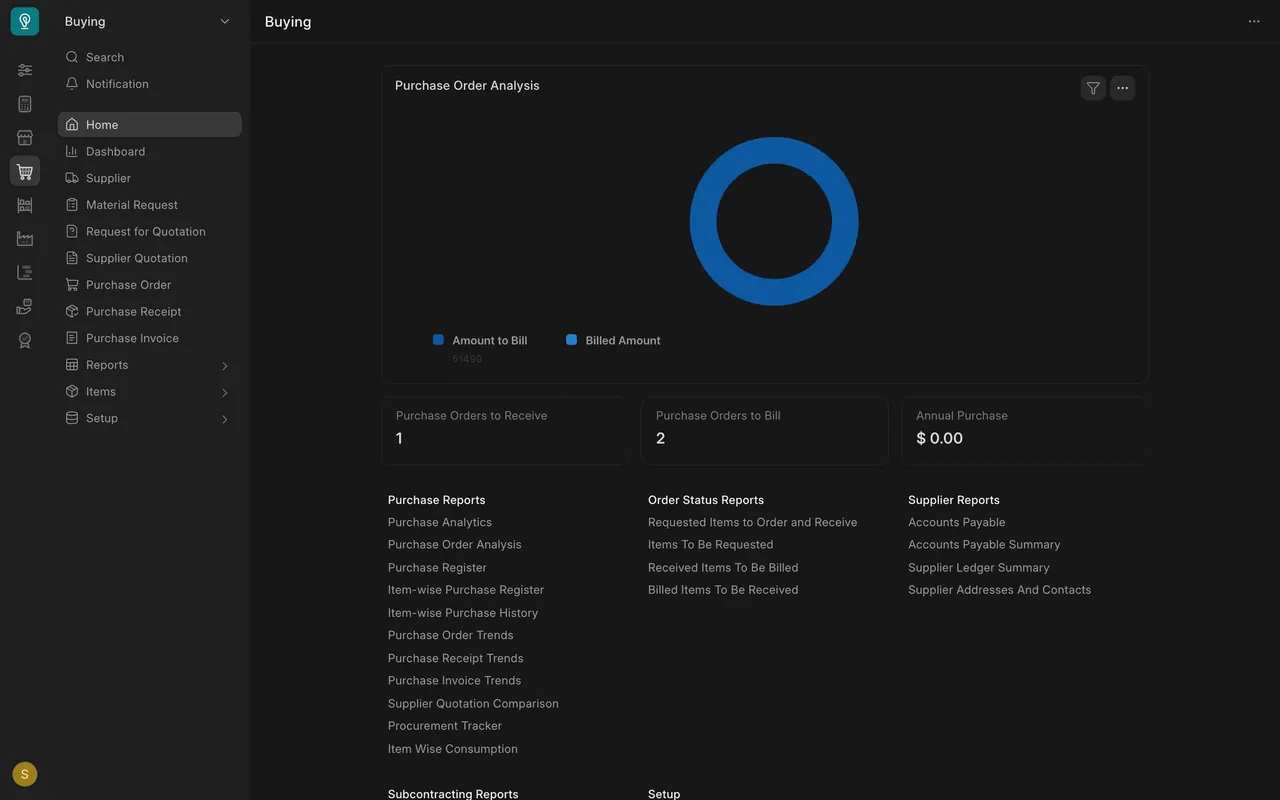This screenshot has height=800, width=1280.
Task: Open Material Request sidebar item
Action: [x=150, y=205]
